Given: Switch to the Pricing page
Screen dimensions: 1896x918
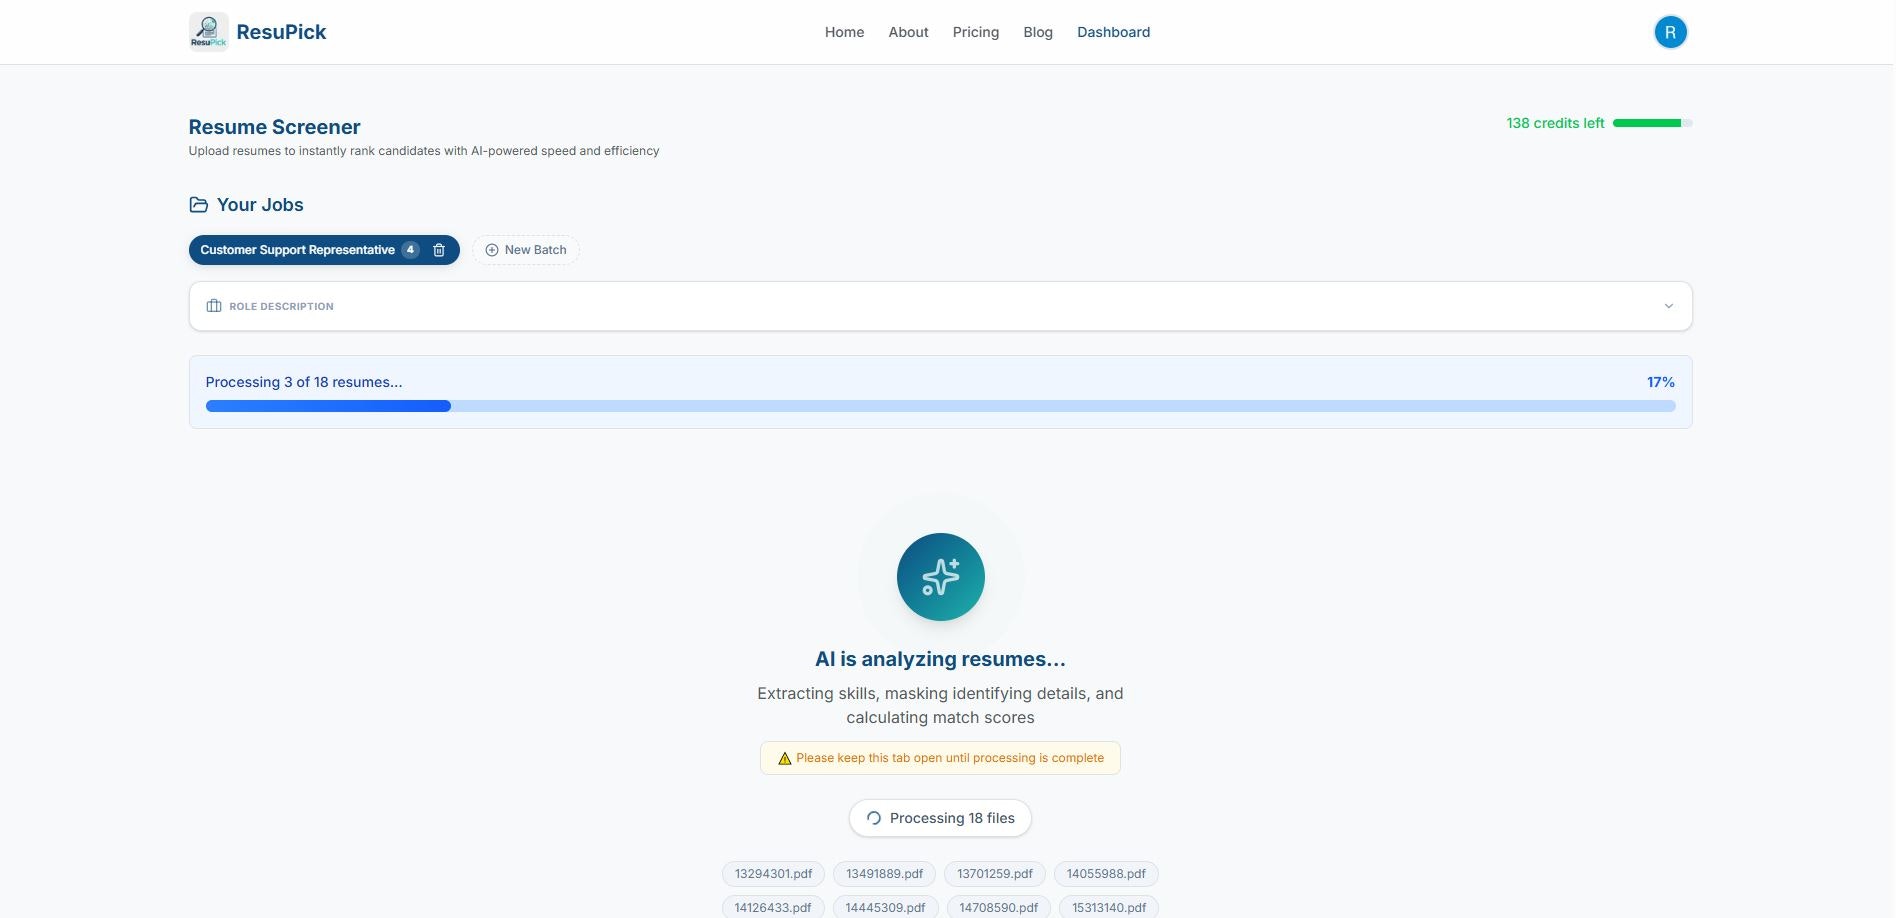Looking at the screenshot, I should point(974,31).
